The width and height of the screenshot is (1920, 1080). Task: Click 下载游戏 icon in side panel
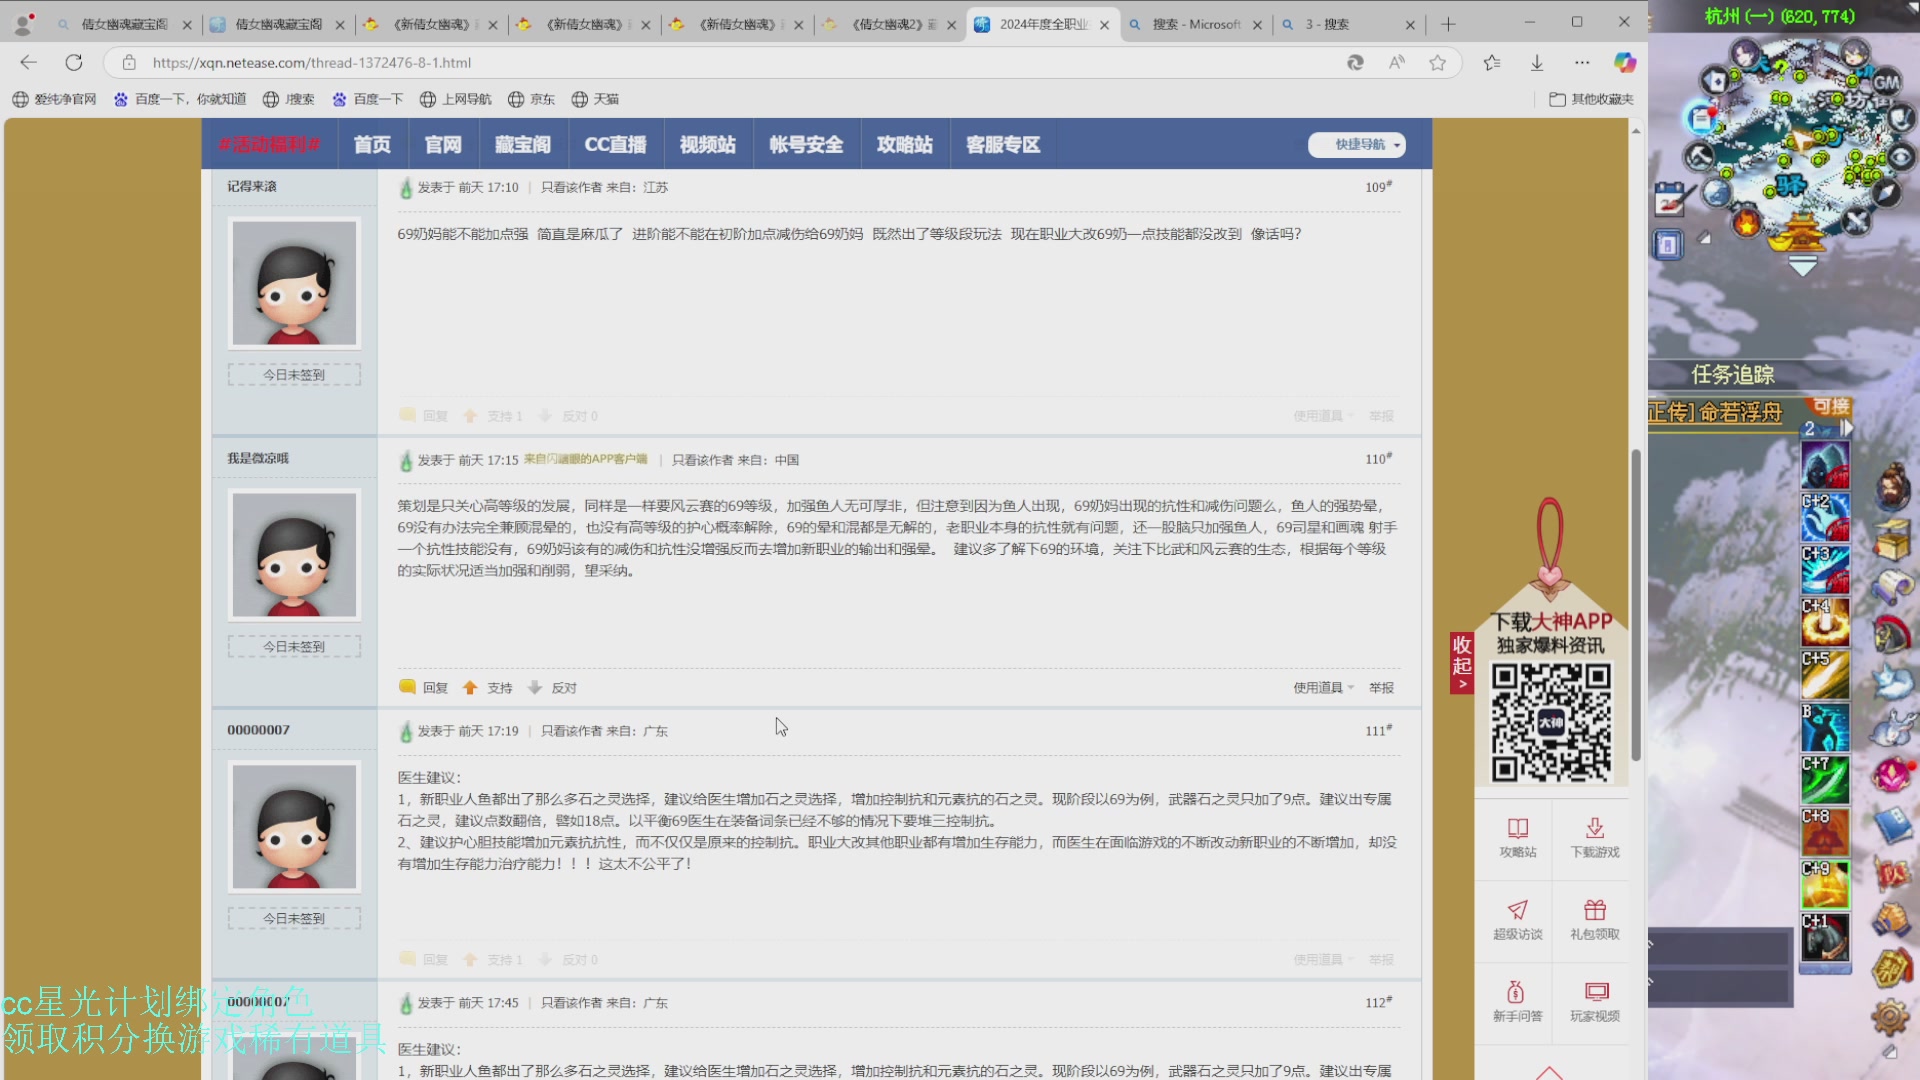[x=1594, y=838]
